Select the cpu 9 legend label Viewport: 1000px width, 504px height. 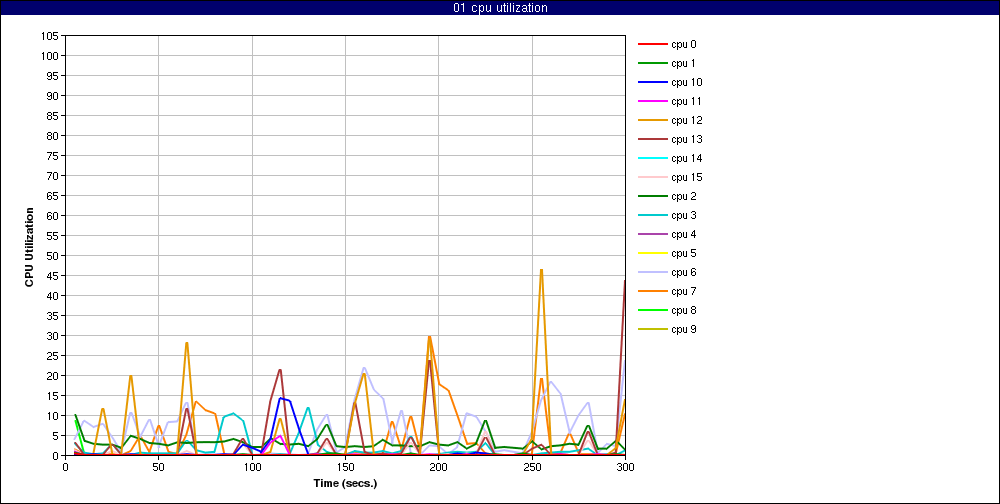tap(684, 329)
